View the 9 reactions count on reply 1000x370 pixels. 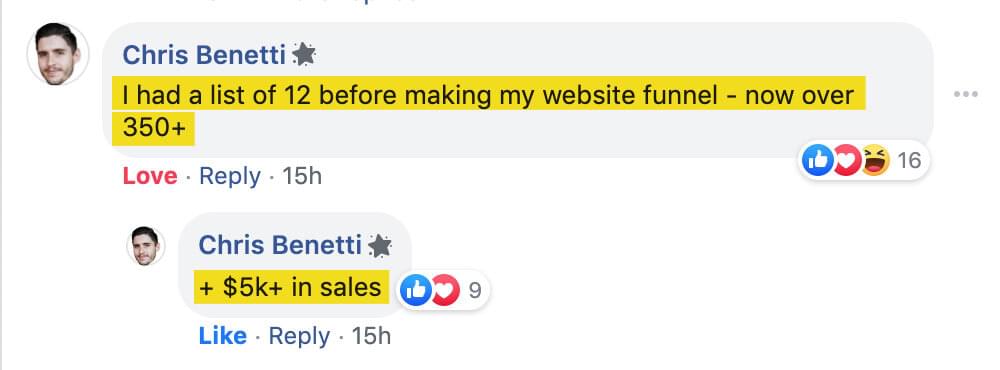[x=474, y=291]
